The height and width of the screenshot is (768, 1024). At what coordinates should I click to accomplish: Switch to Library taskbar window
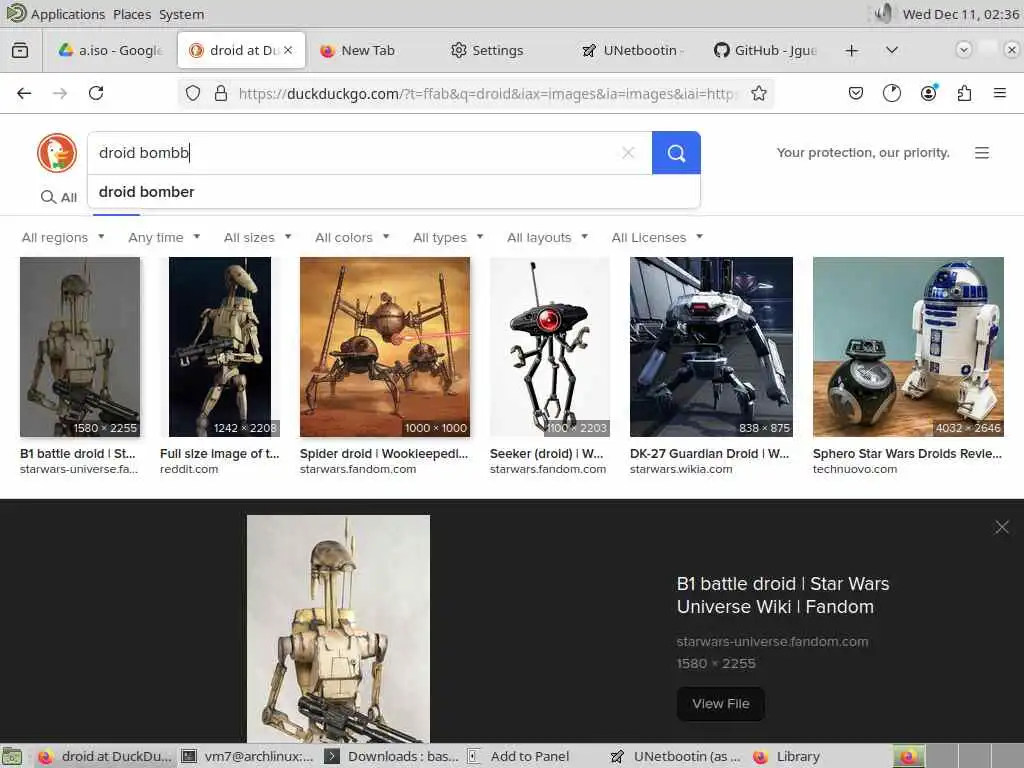(x=786, y=756)
